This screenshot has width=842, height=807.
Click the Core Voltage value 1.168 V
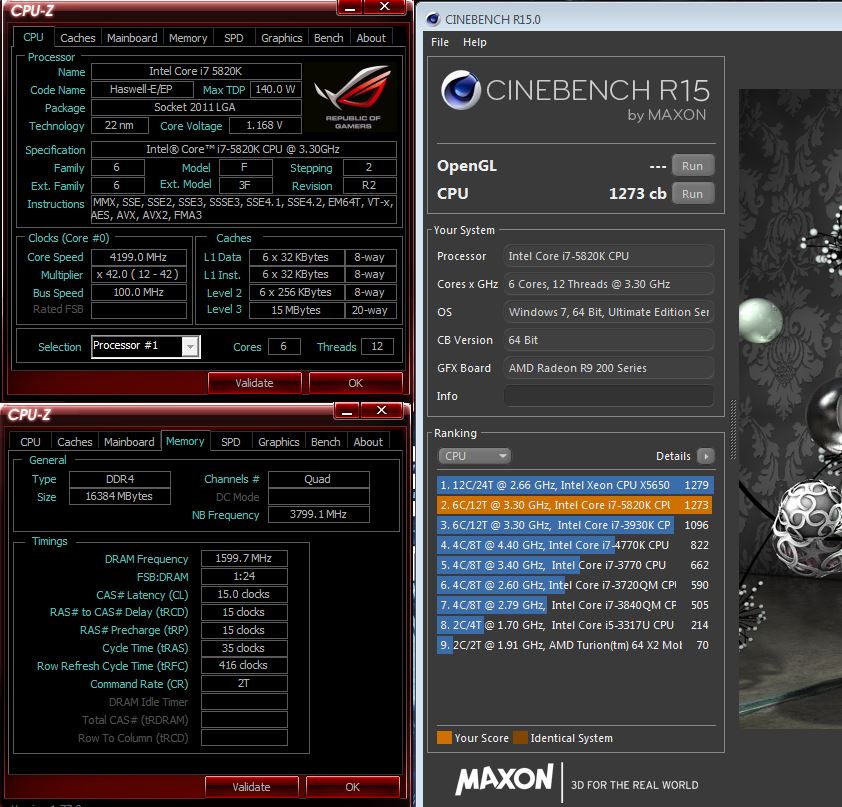click(x=265, y=125)
